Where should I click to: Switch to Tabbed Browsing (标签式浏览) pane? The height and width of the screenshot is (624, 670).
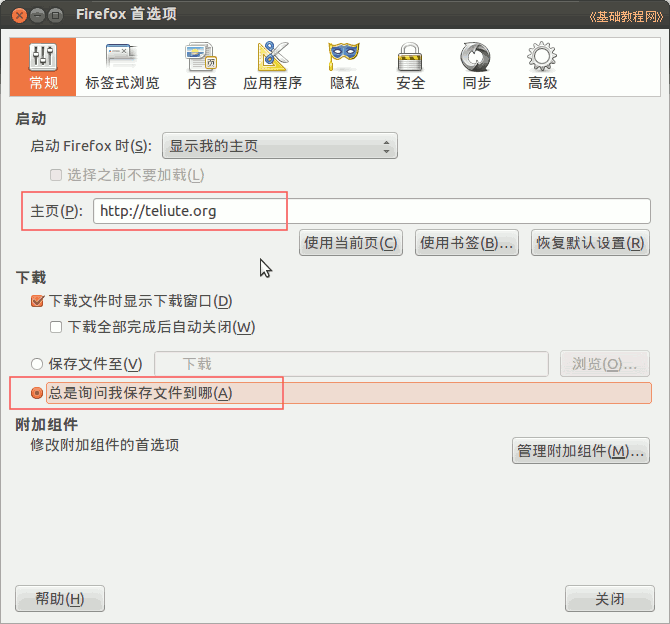tap(122, 67)
